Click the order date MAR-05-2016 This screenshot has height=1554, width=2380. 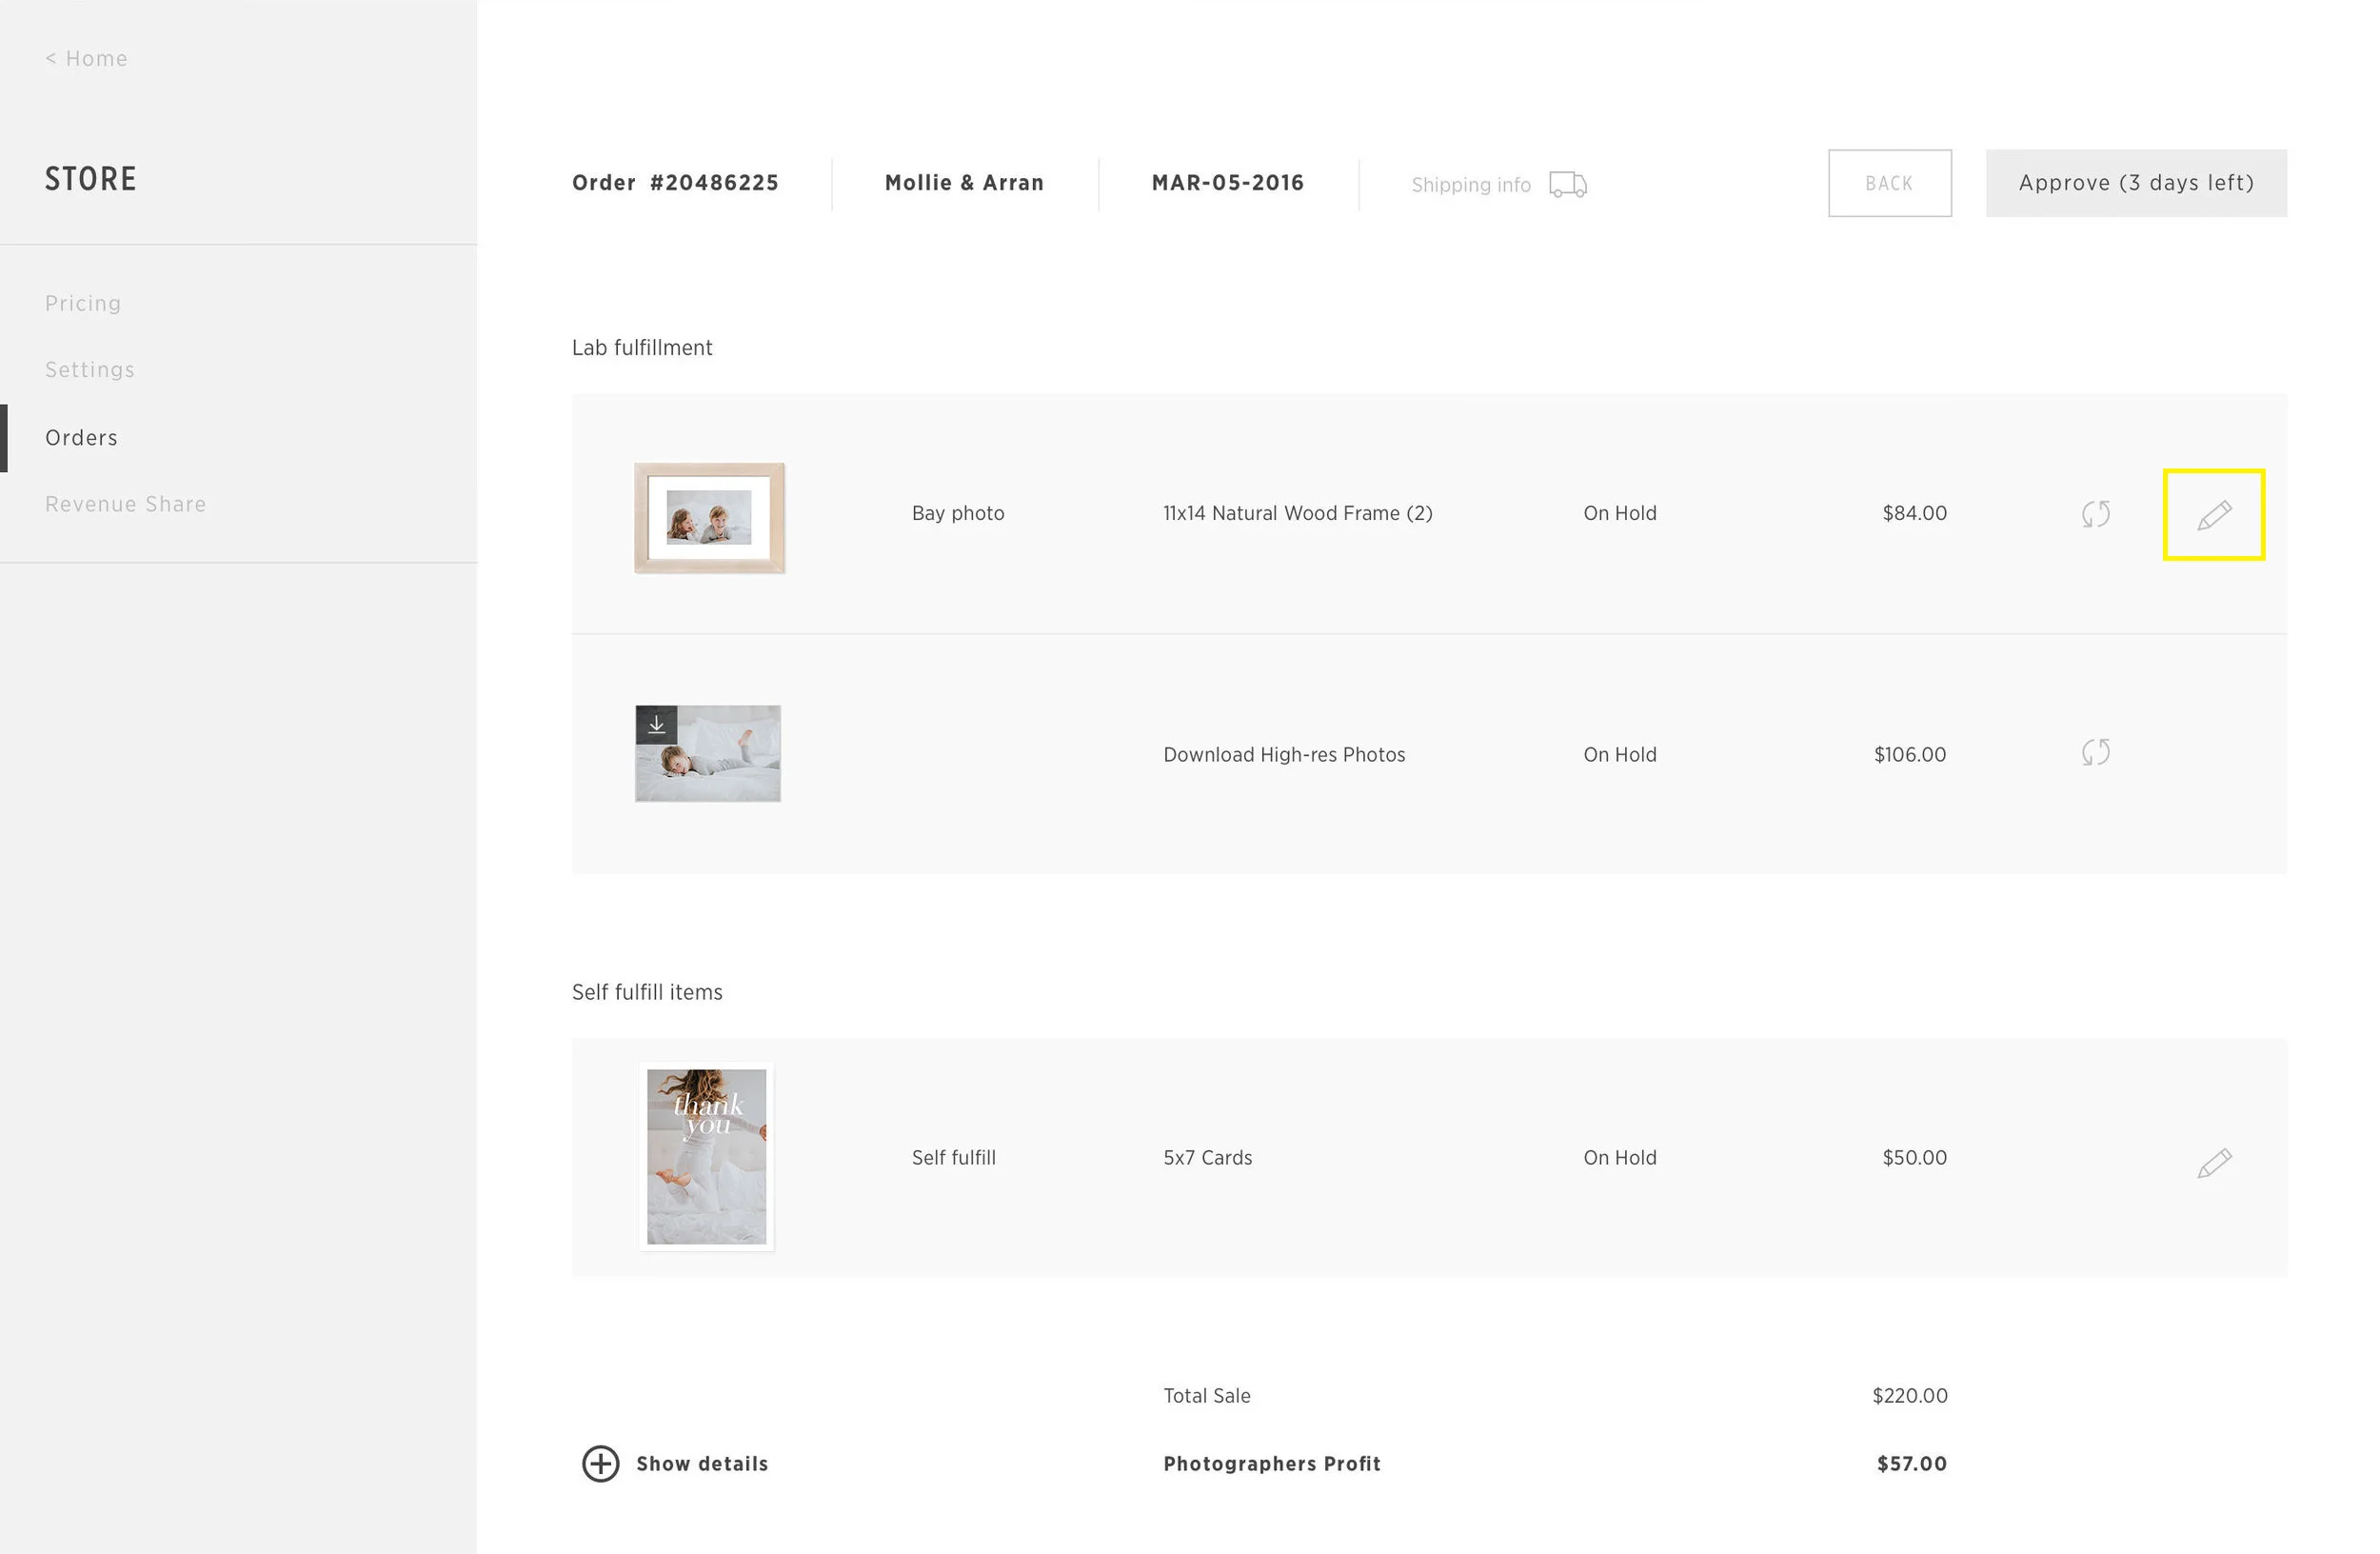[1228, 182]
